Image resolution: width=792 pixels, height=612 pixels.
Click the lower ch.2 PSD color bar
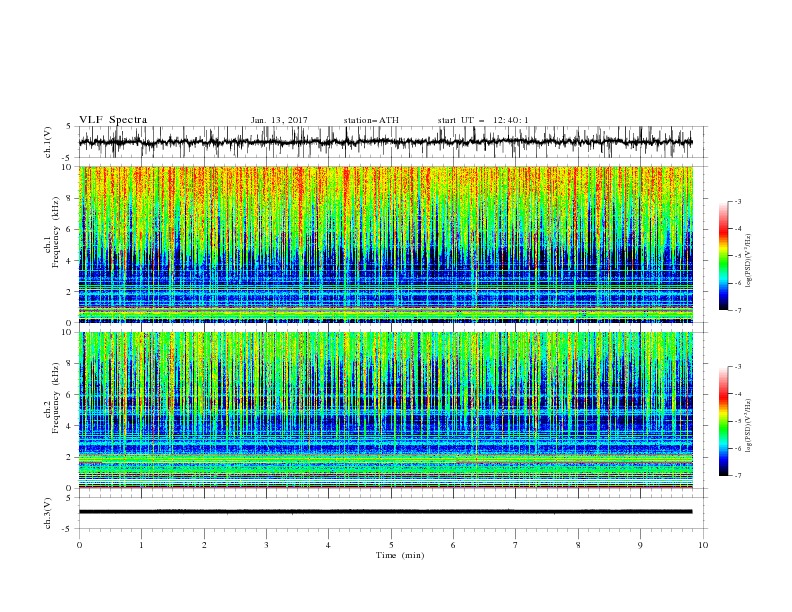pos(723,421)
